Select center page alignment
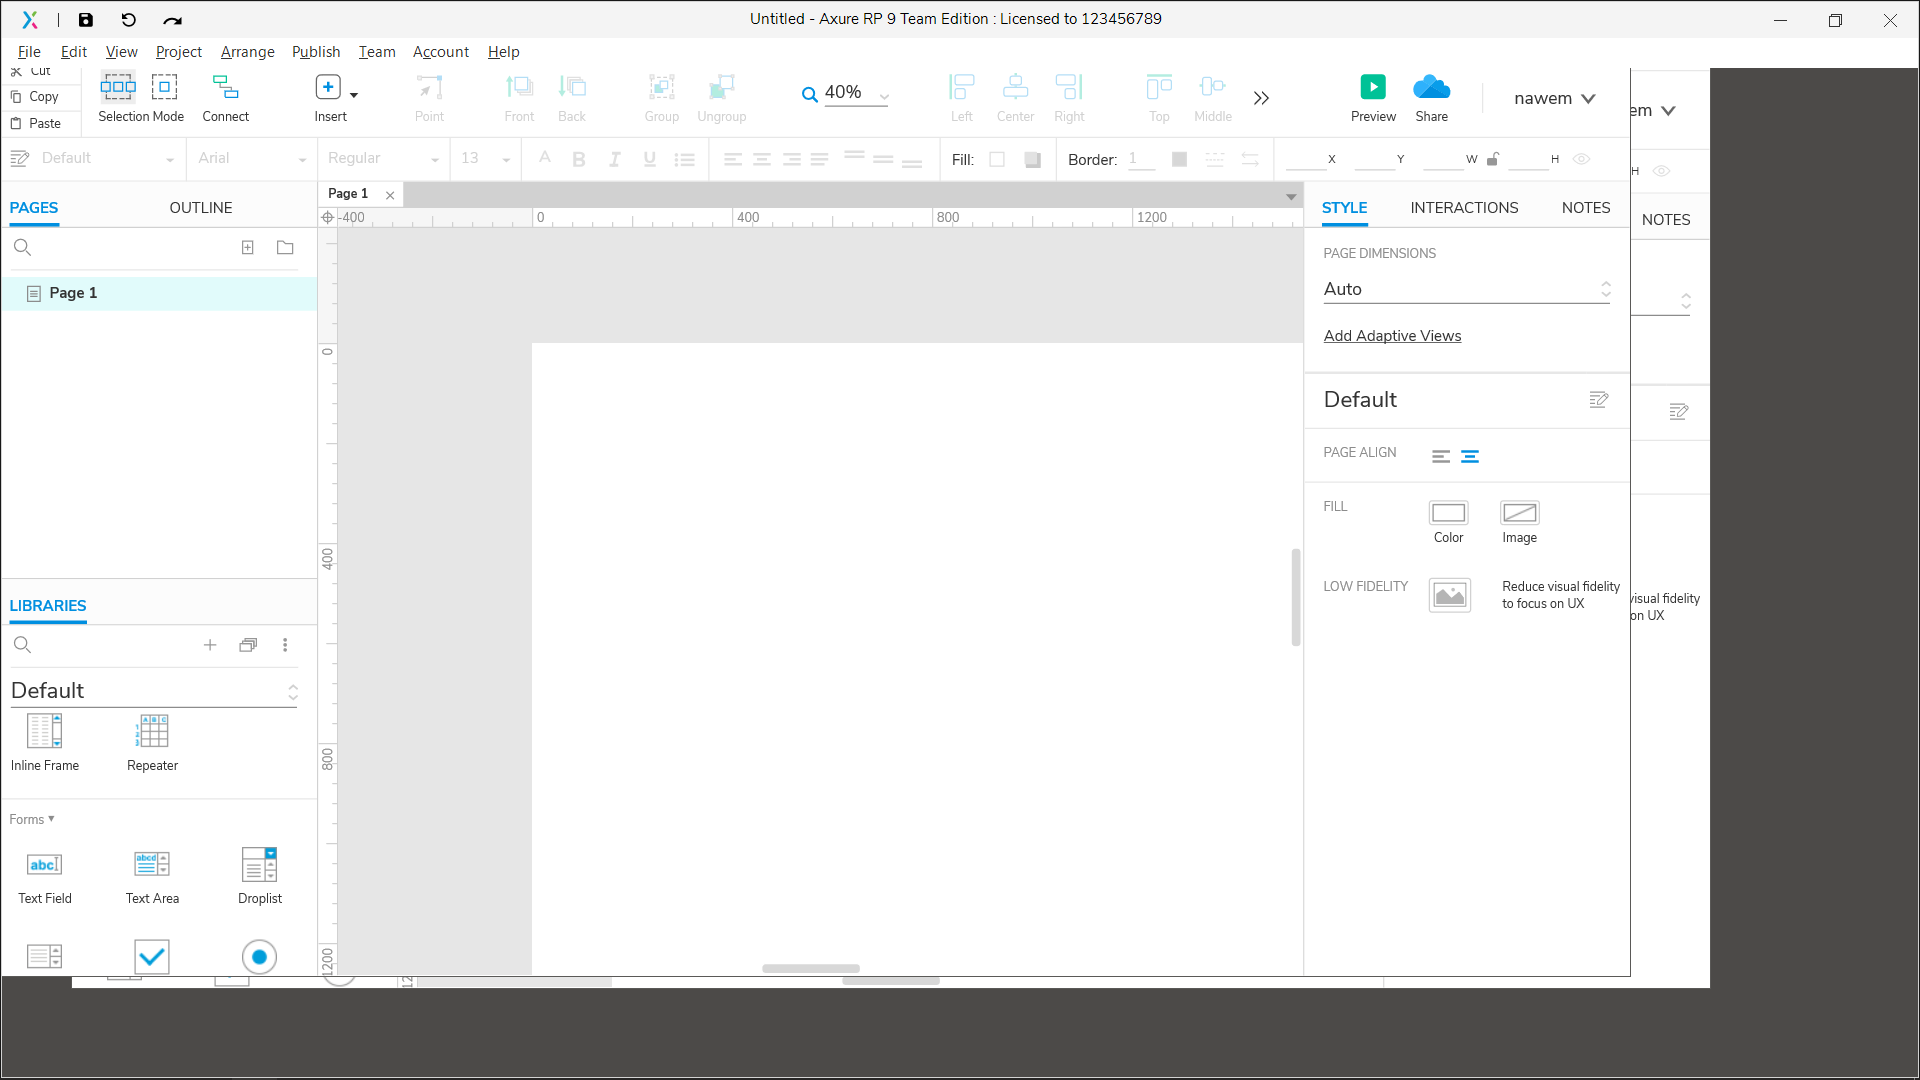1920x1080 pixels. coord(1470,456)
